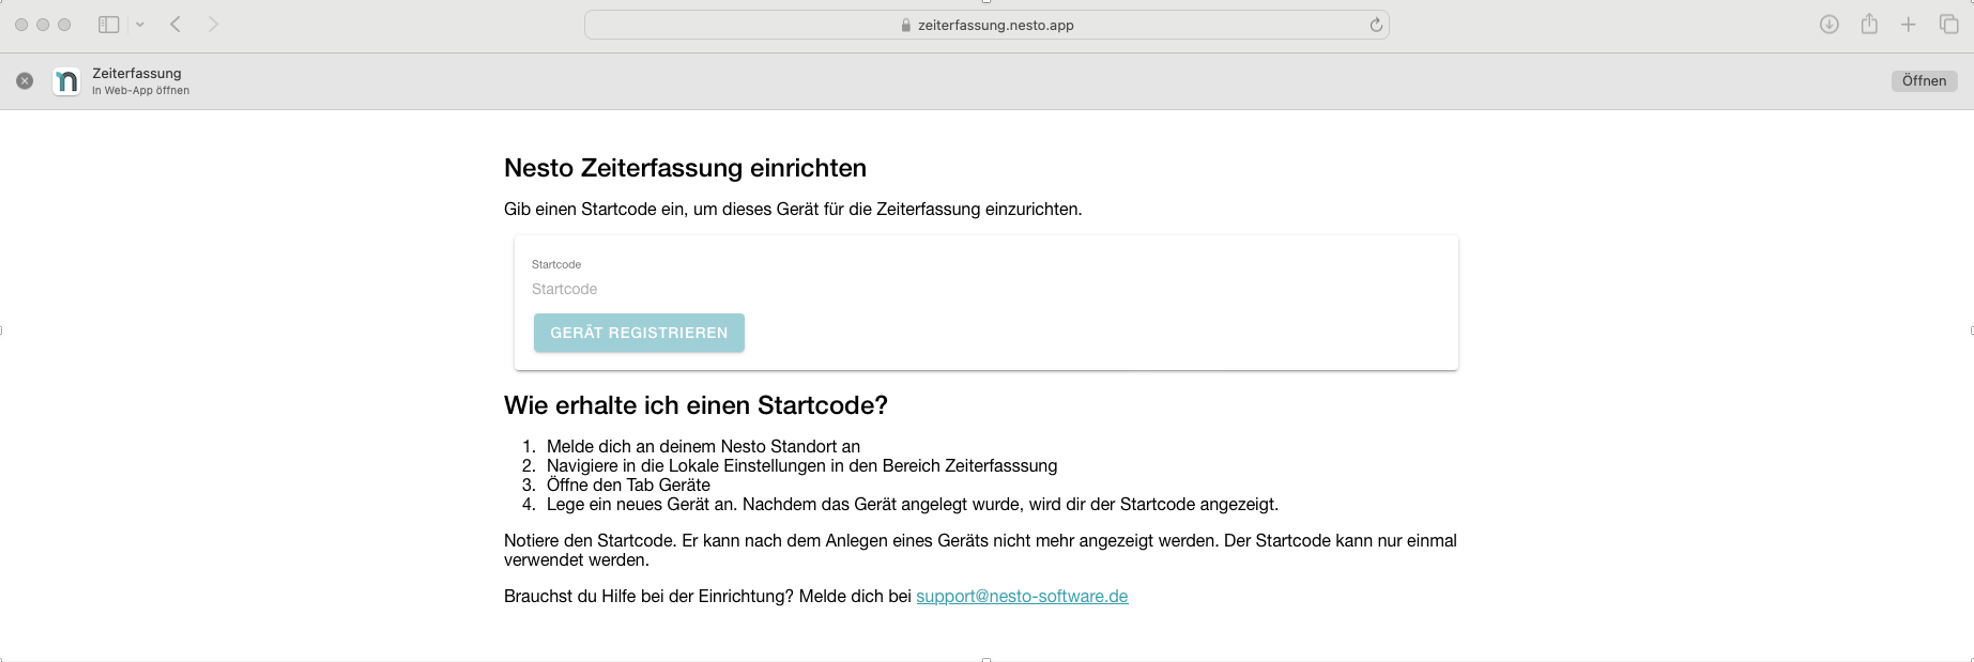Maximize the Safari window
The height and width of the screenshot is (662, 1974).
pos(65,25)
